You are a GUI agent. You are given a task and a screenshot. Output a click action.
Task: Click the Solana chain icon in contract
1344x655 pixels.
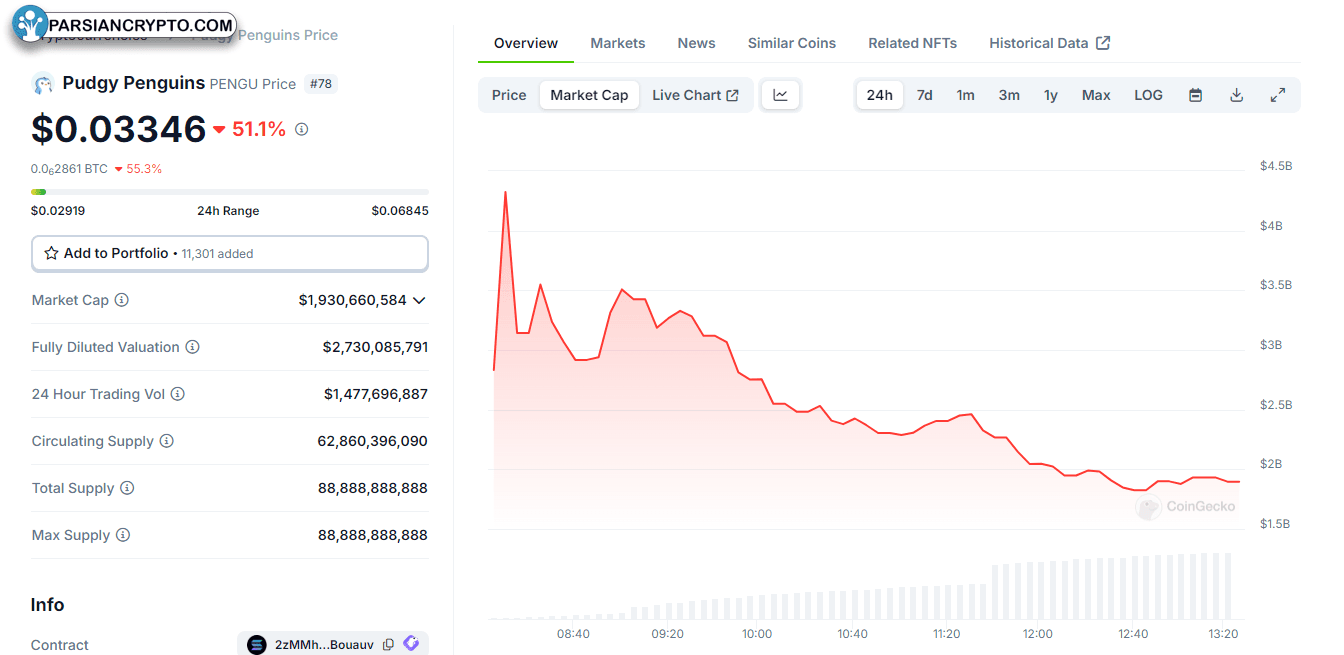point(257,645)
